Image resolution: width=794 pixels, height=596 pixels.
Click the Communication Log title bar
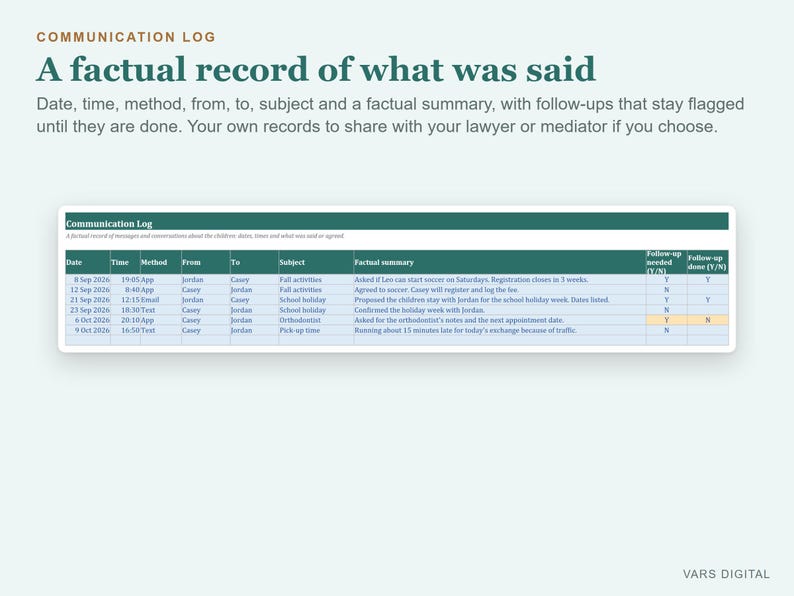[x=396, y=222]
